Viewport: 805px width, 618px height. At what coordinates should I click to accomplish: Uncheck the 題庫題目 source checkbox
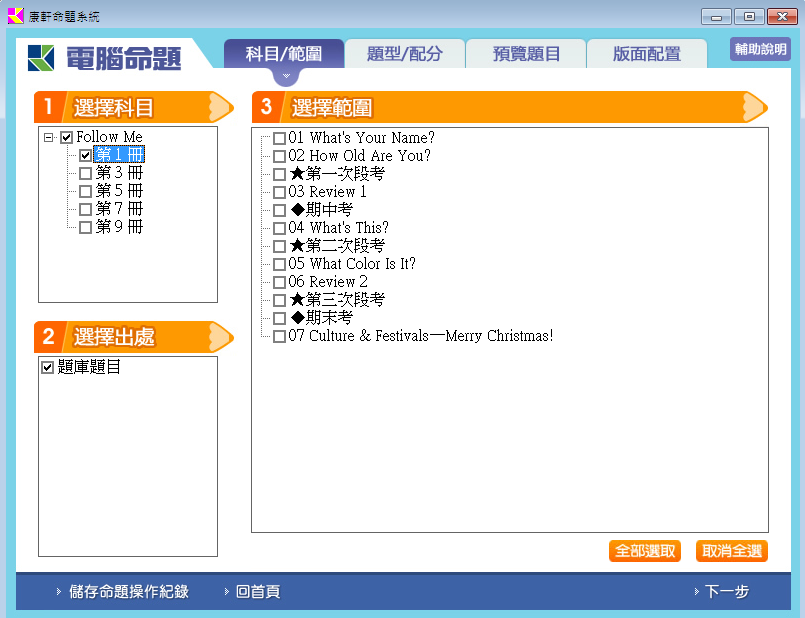[x=47, y=367]
